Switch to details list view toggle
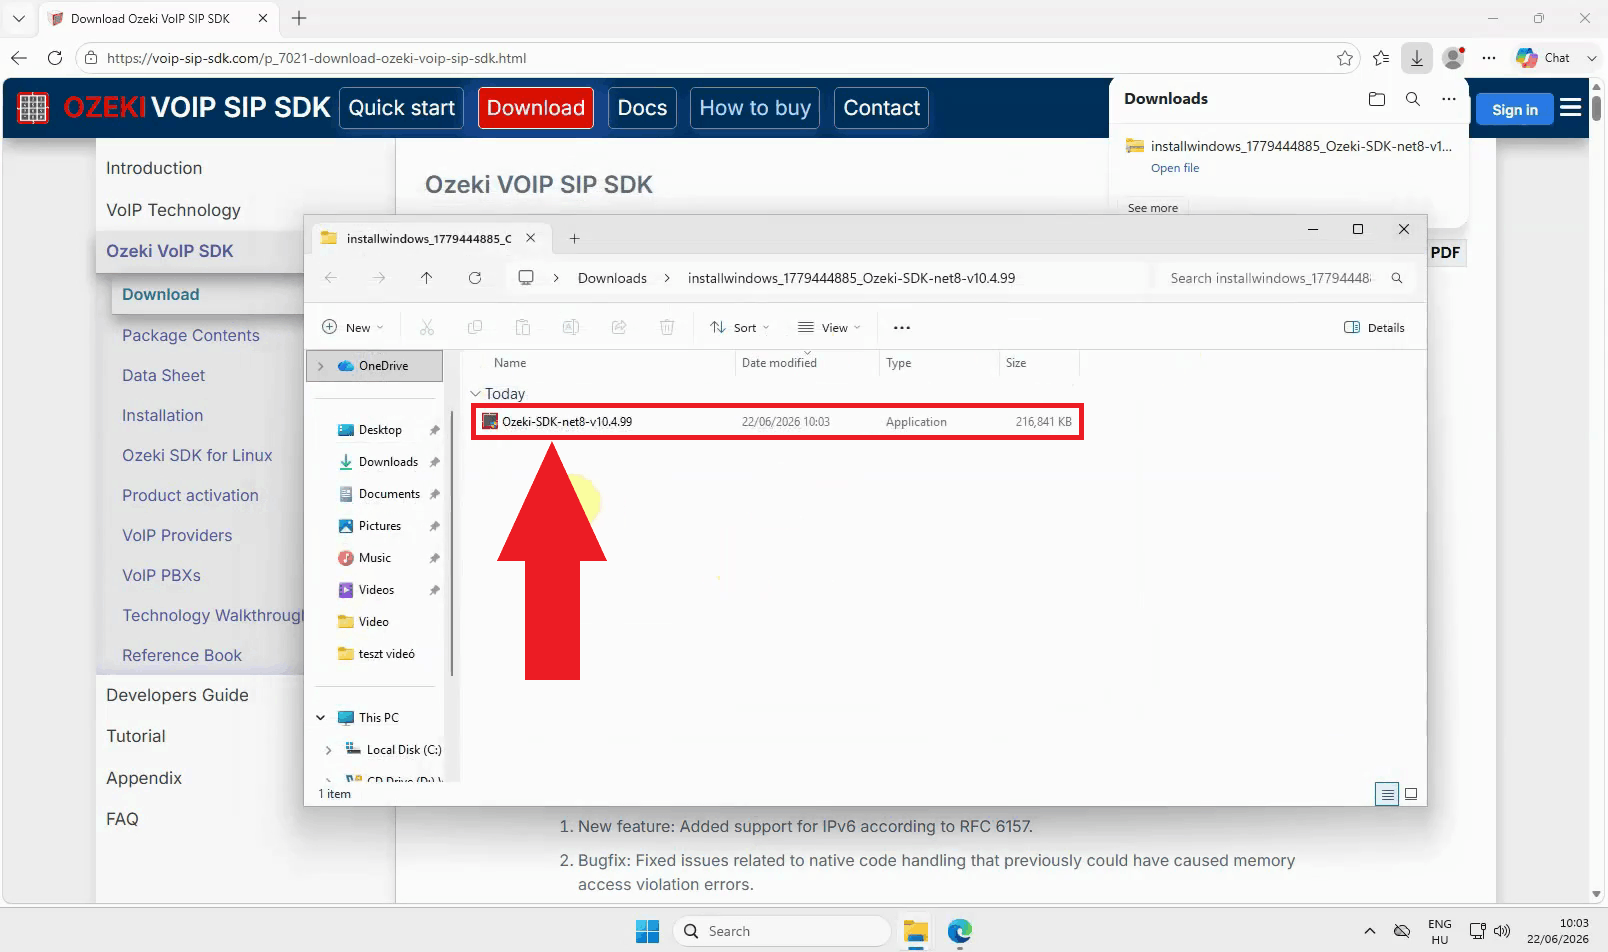The width and height of the screenshot is (1608, 952). coord(1387,794)
